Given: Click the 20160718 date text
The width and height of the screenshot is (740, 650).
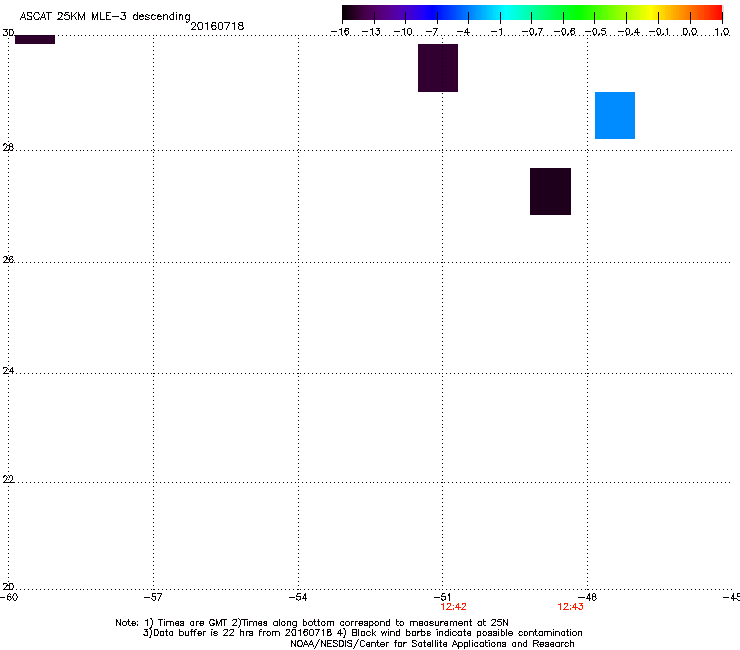Looking at the screenshot, I should click(217, 26).
